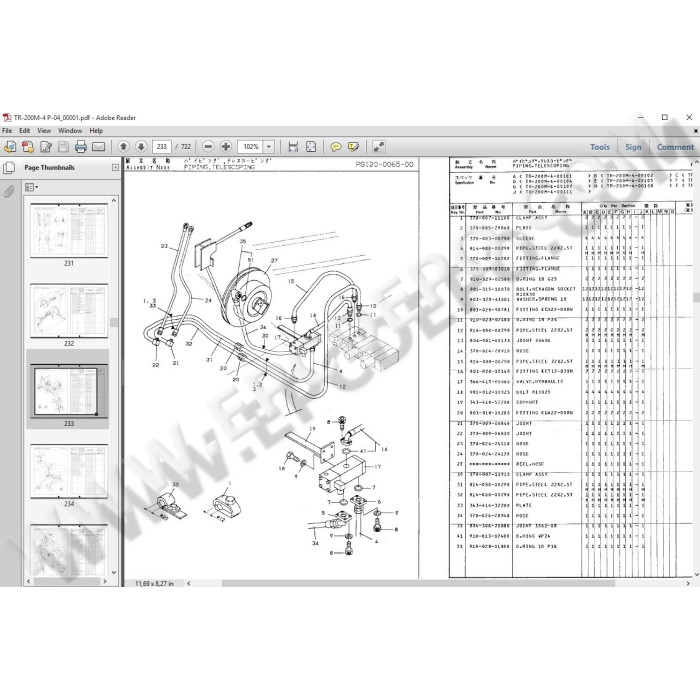
Task: Click the Save floppy disk icon
Action: coord(63,146)
